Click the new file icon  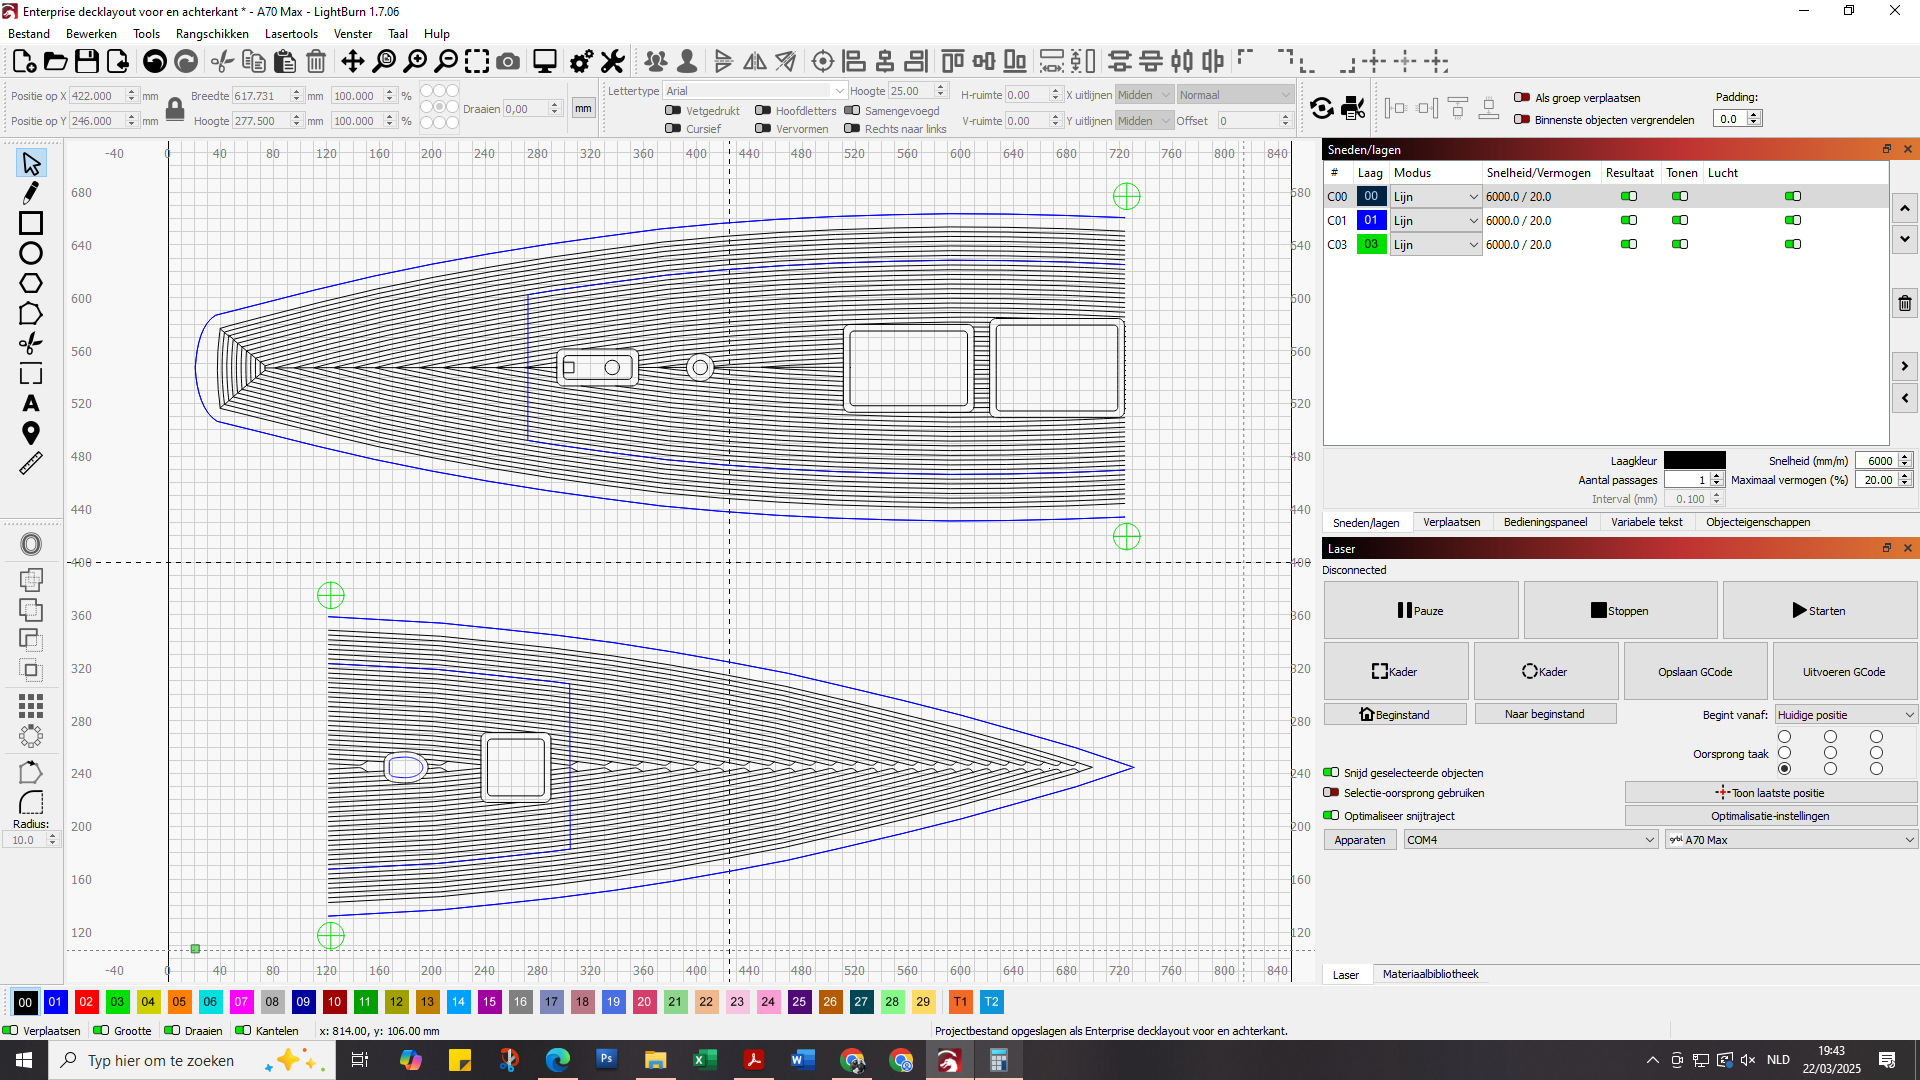(x=25, y=62)
